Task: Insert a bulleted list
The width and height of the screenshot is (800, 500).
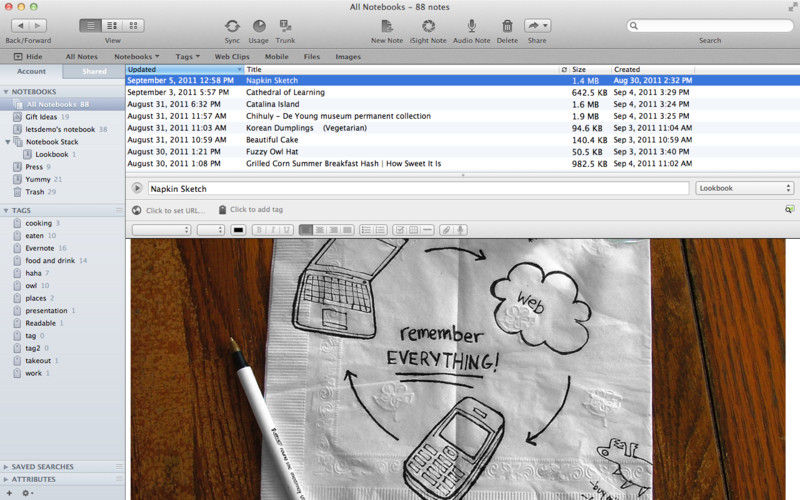Action: pos(366,230)
